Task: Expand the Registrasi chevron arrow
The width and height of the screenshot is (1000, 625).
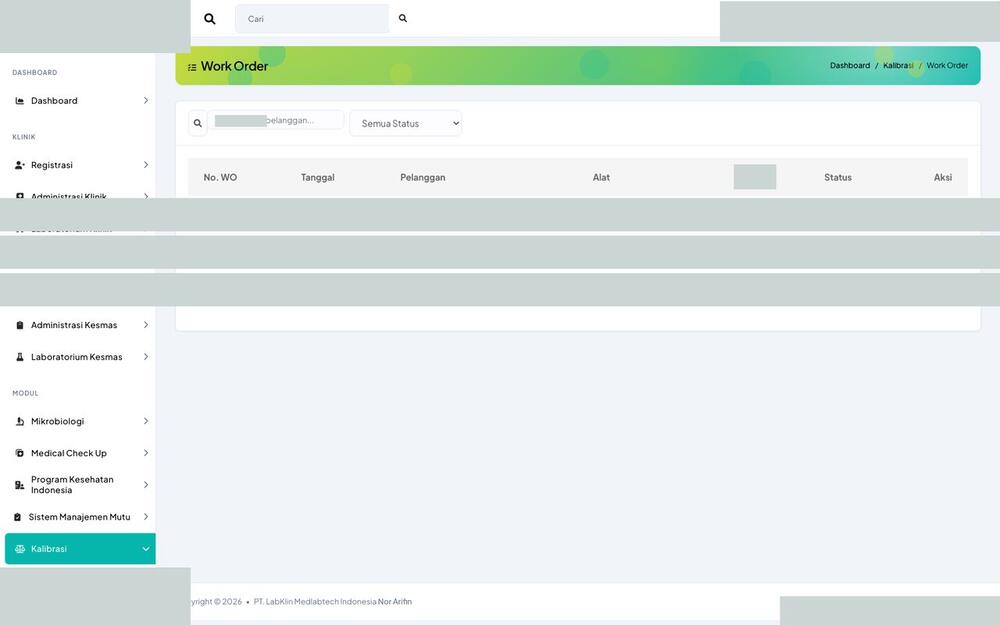Action: [x=145, y=165]
